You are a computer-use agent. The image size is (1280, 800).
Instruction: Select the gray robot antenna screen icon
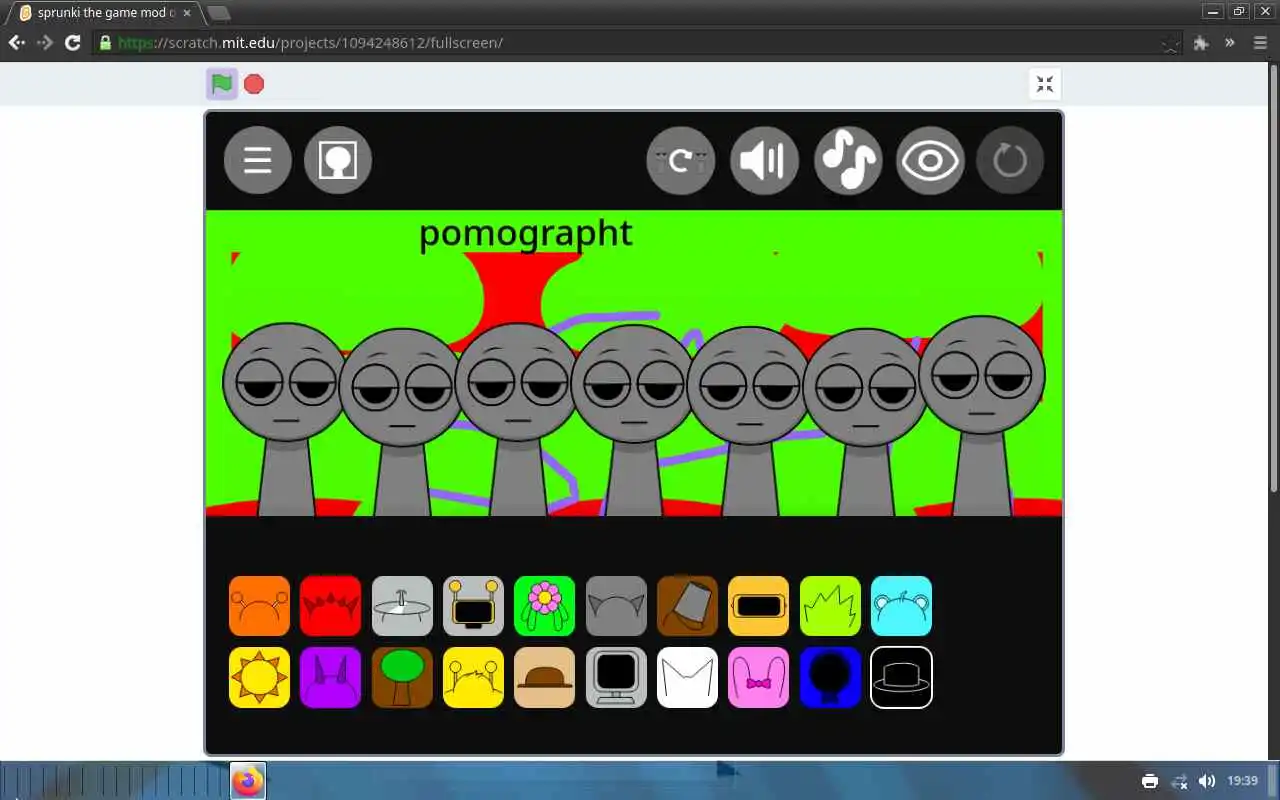coord(473,606)
